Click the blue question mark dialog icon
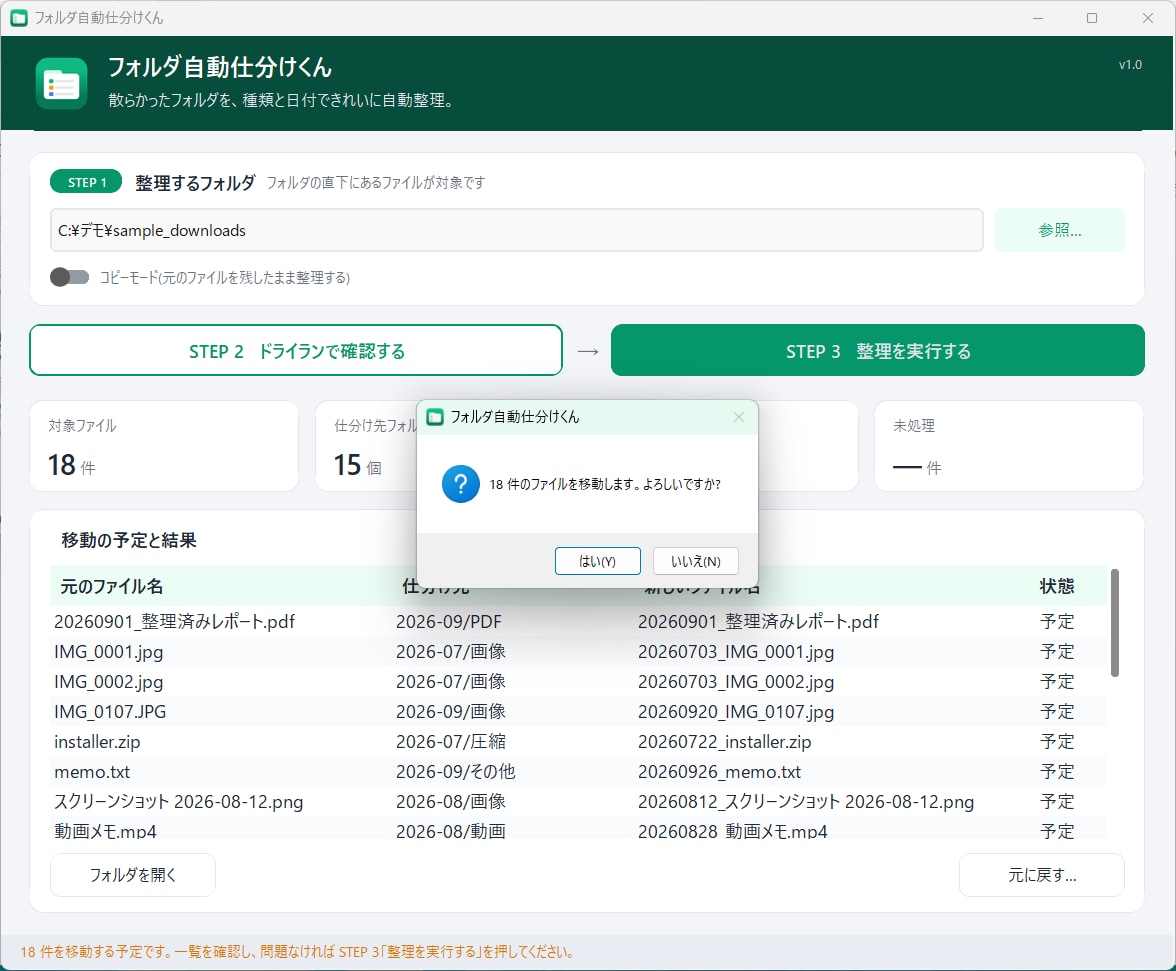The image size is (1176, 971). (x=460, y=484)
